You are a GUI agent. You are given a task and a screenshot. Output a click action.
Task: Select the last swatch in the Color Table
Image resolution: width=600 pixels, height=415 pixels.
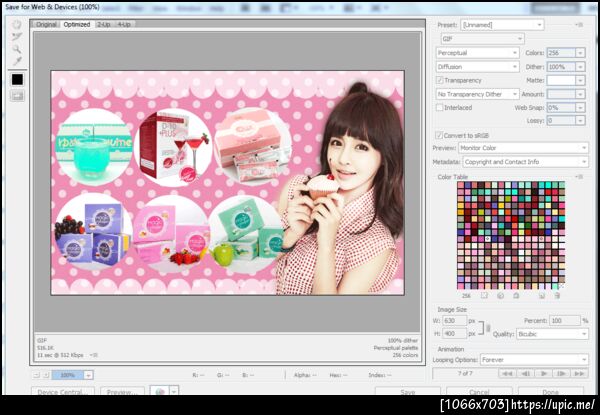(561, 286)
